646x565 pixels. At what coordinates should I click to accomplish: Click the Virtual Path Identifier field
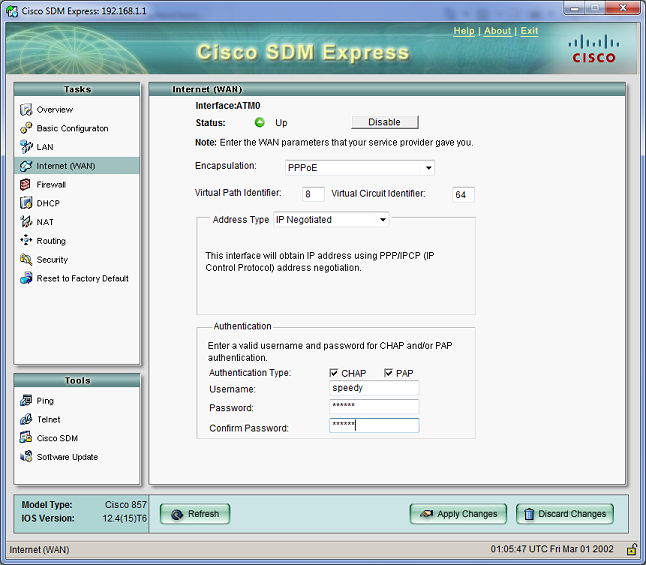pyautogui.click(x=313, y=194)
